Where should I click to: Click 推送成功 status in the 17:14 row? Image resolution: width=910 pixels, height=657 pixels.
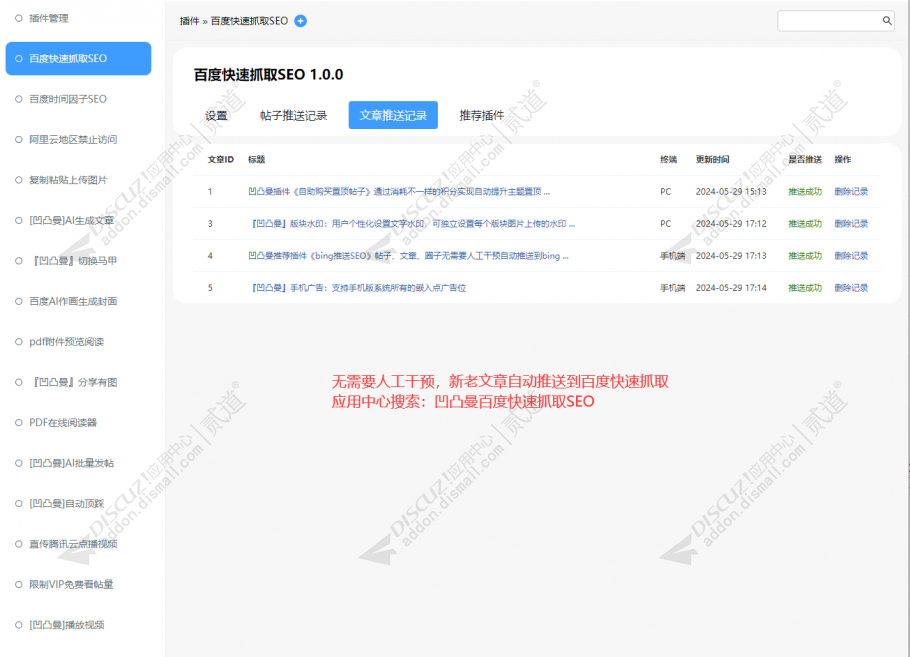pos(805,288)
